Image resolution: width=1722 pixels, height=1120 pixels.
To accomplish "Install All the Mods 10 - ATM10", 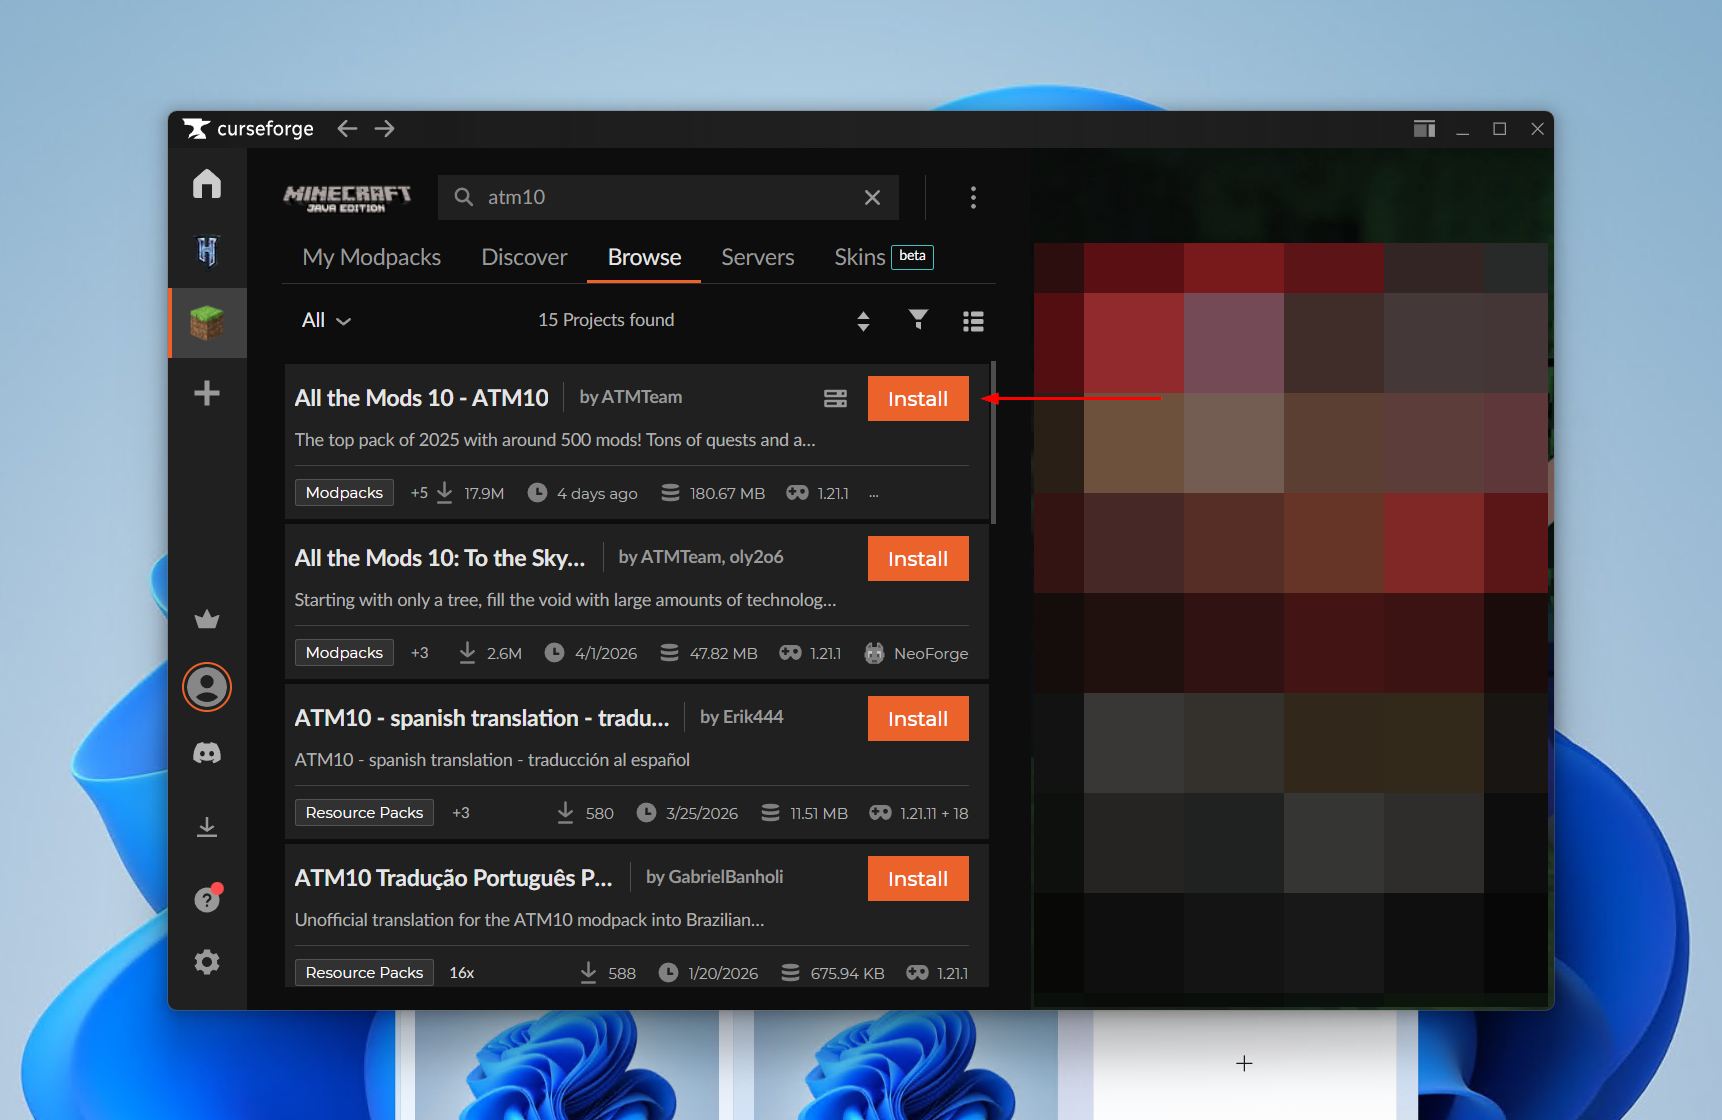I will 918,398.
